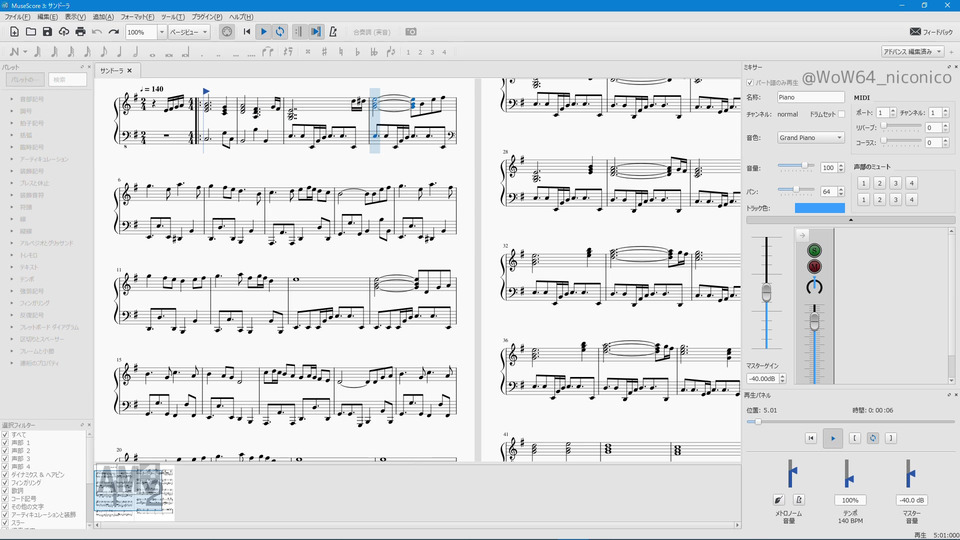Image resolution: width=960 pixels, height=540 pixels.
Task: Click the フィードバック button
Action: coord(931,32)
